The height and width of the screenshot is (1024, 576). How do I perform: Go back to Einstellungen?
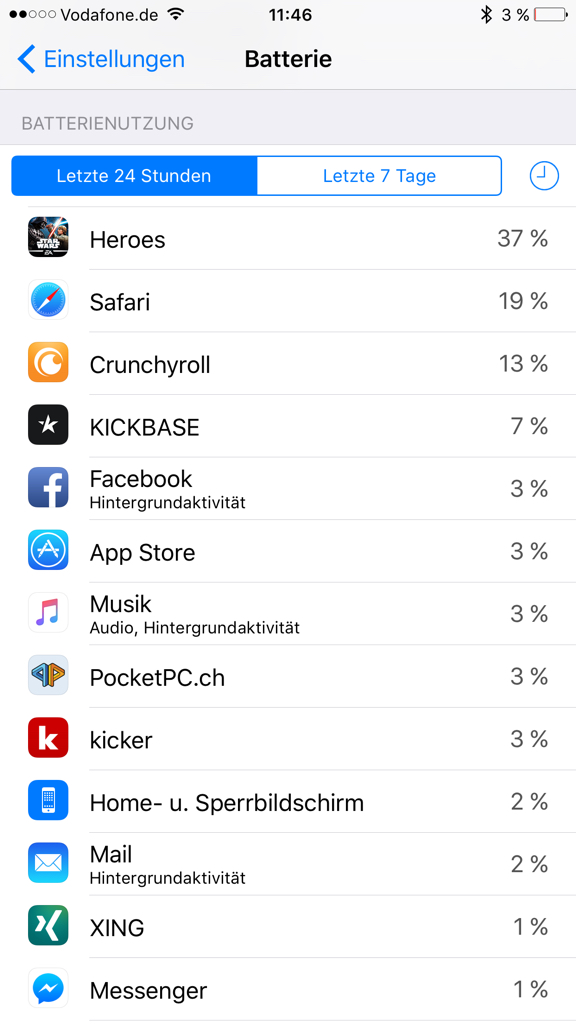click(101, 59)
